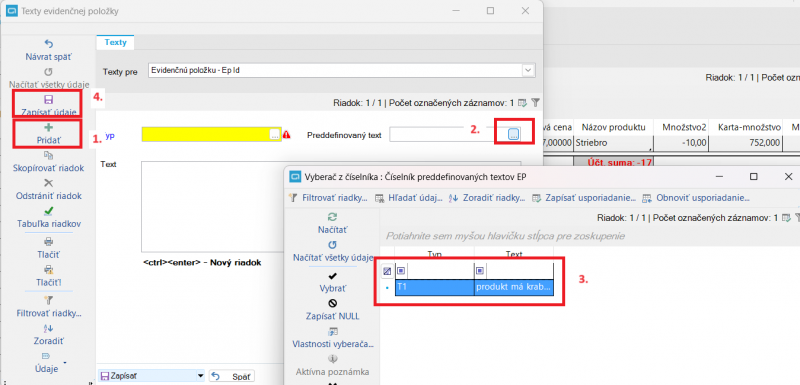800x385 pixels.
Task: Select the T1 row in the picker
Action: click(474, 288)
